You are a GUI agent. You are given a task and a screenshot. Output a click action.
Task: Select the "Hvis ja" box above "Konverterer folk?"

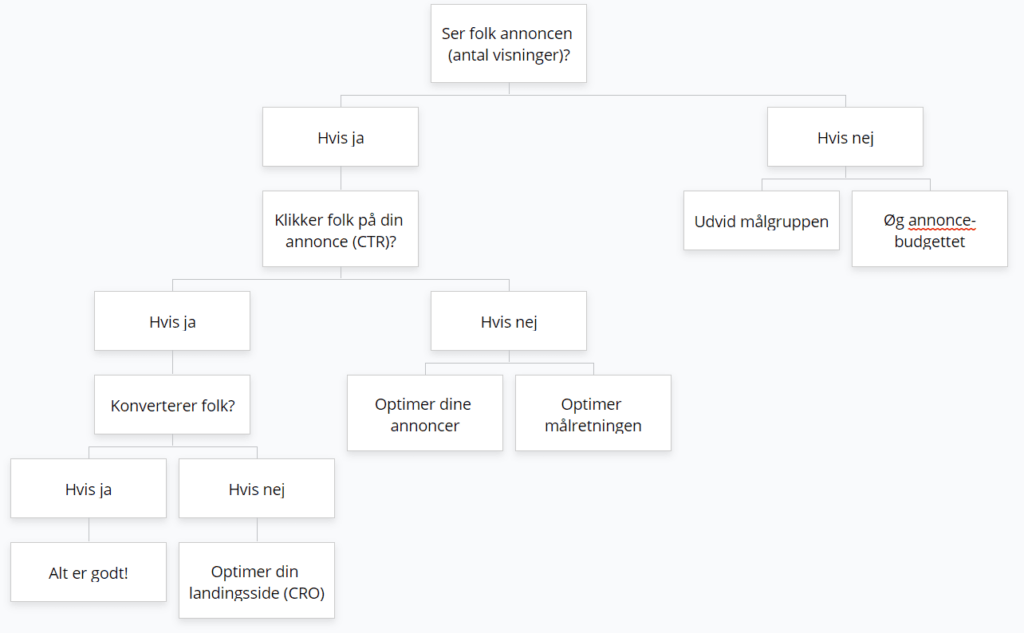tap(172, 321)
